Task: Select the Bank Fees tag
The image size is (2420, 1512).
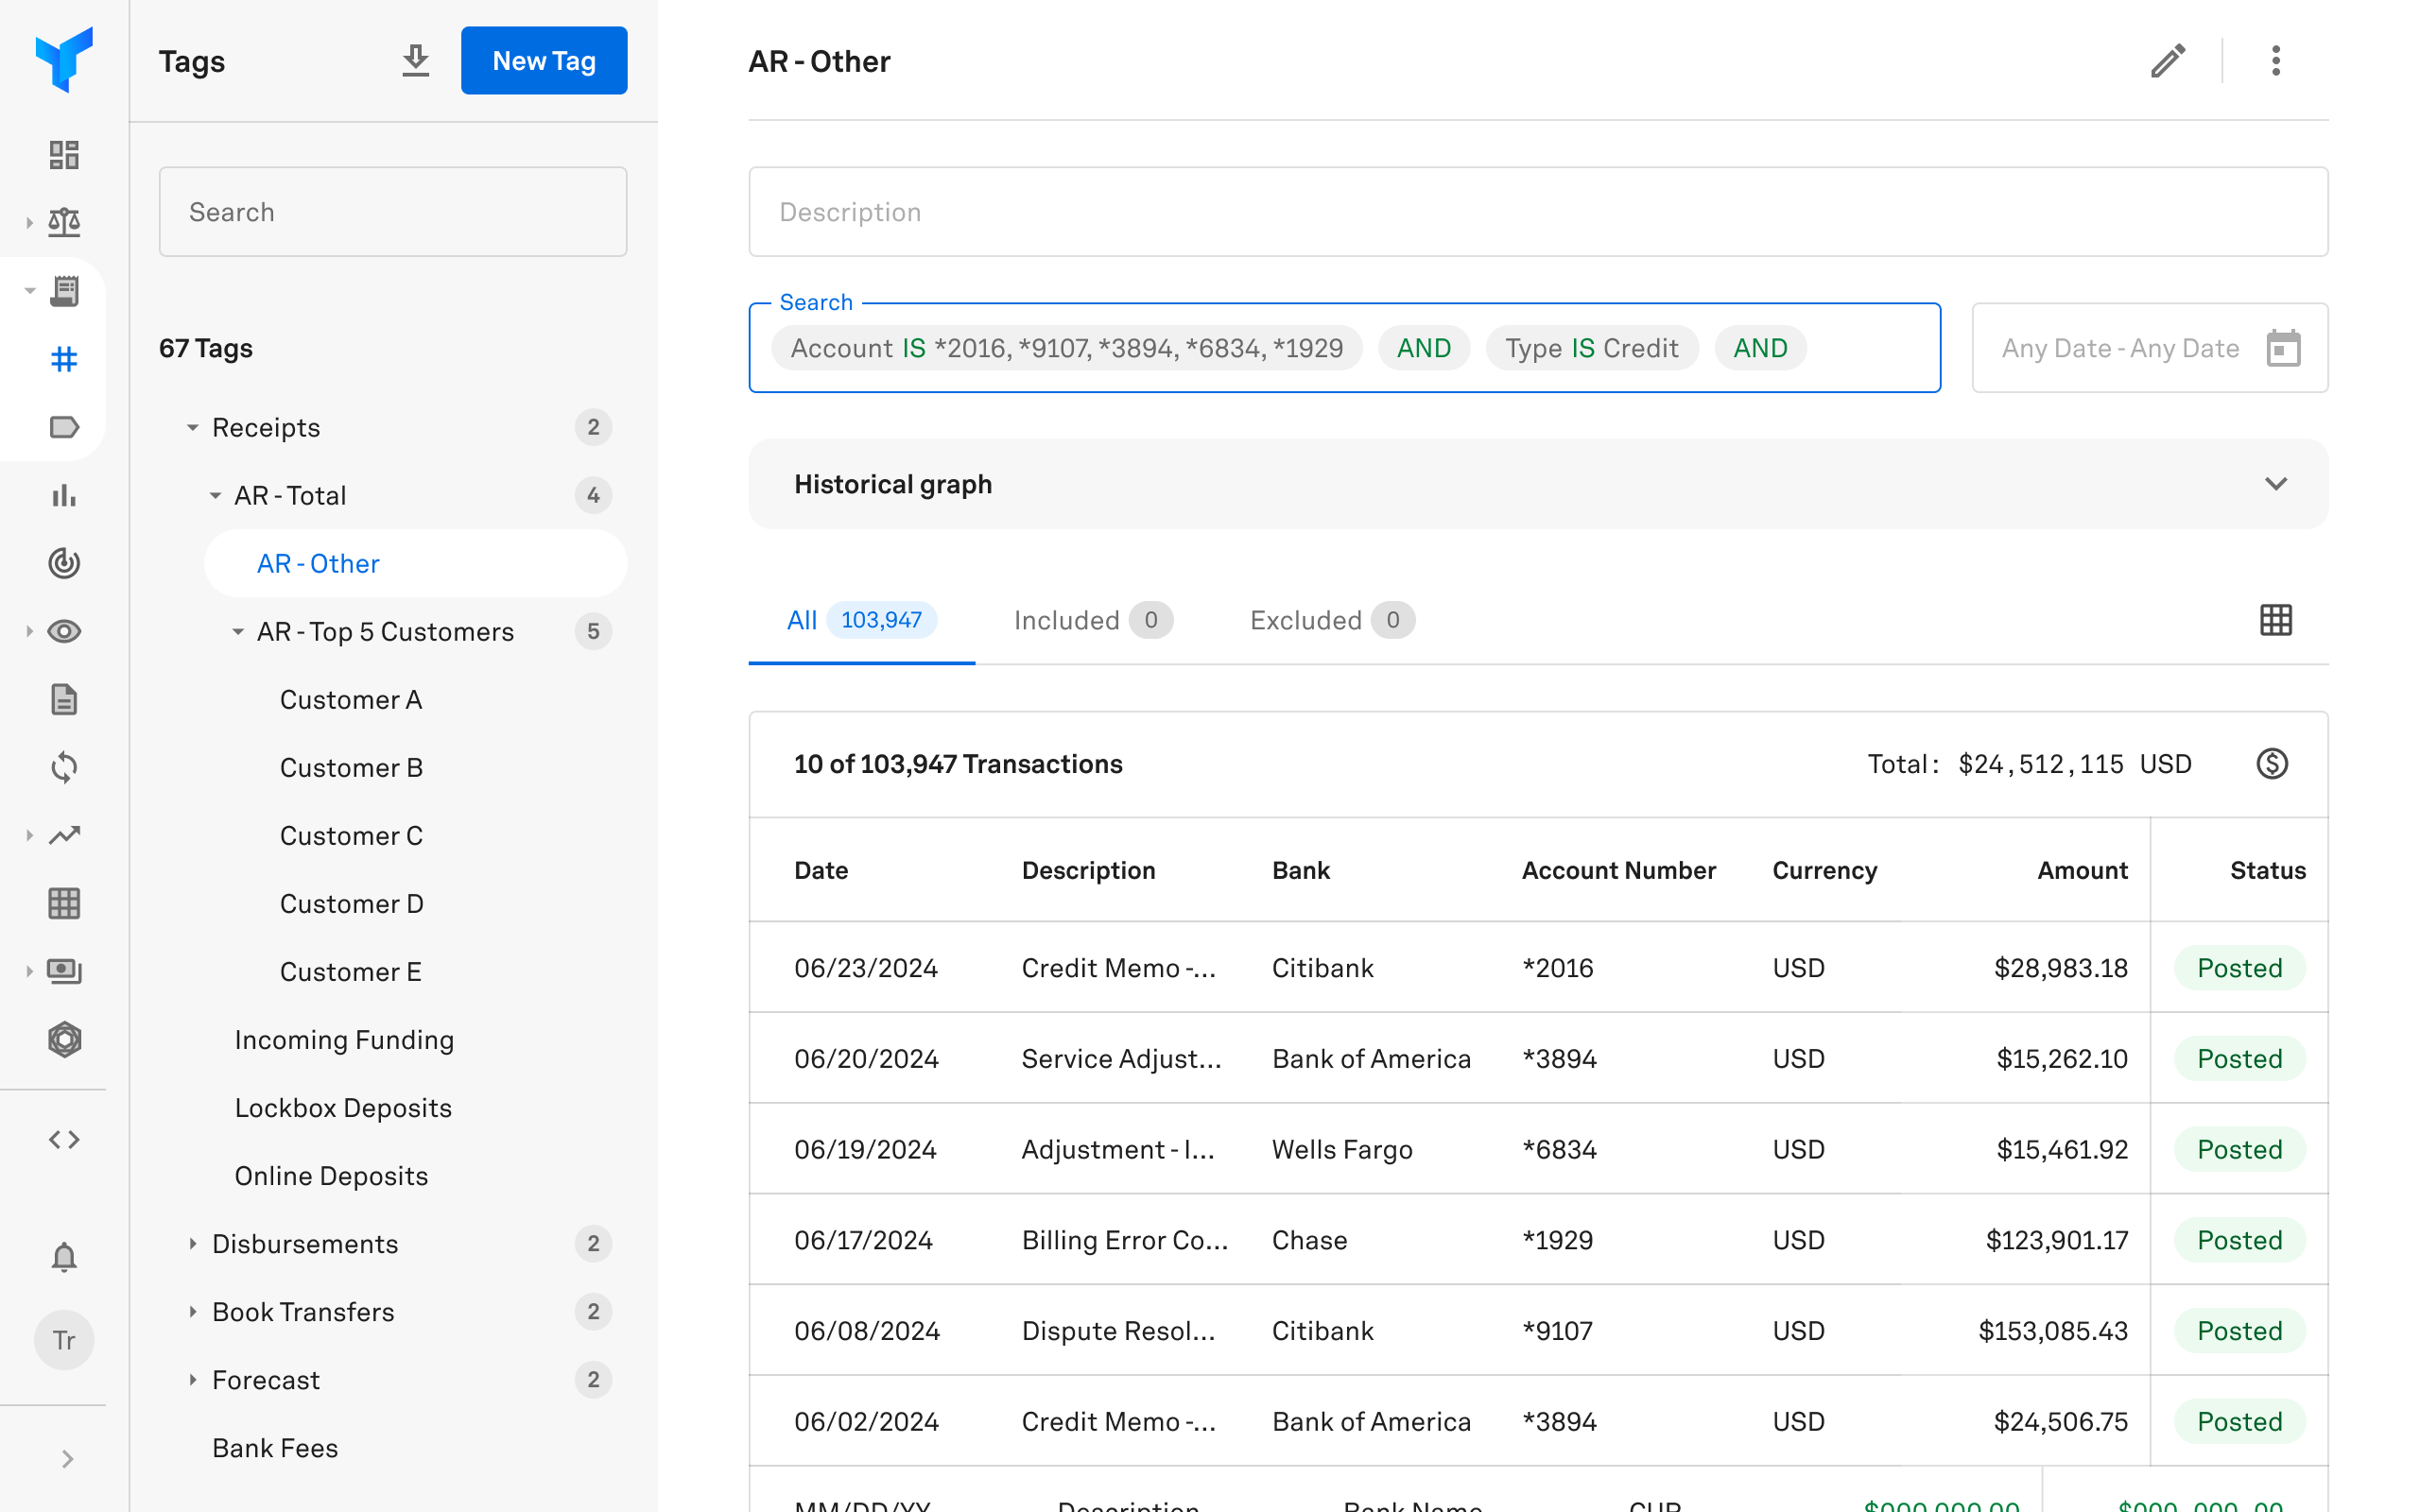Action: (x=275, y=1447)
